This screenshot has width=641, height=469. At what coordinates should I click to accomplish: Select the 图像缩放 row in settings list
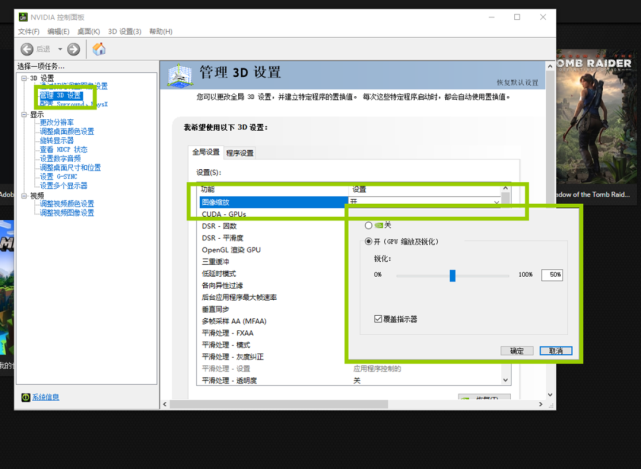click(274, 202)
